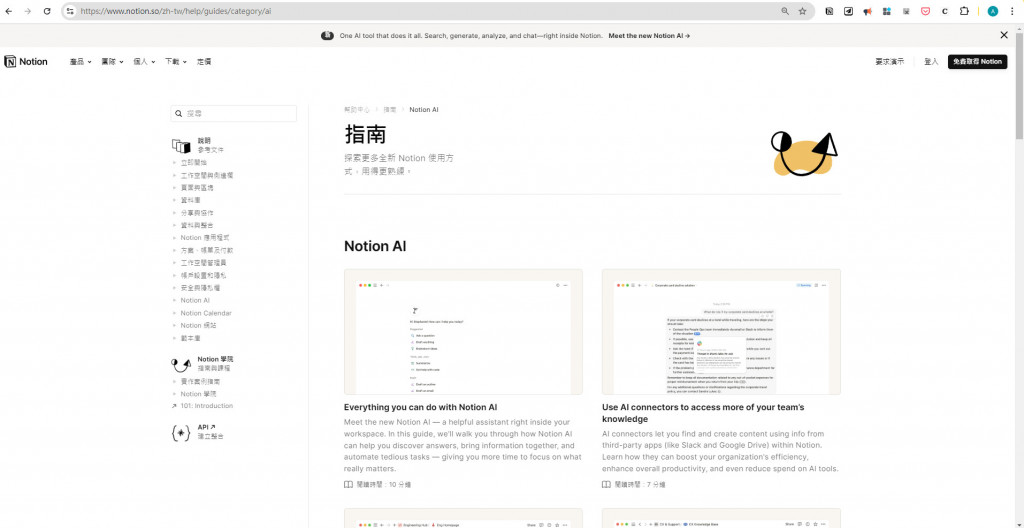
Task: Open the 個人 dropdown menu
Action: point(144,61)
